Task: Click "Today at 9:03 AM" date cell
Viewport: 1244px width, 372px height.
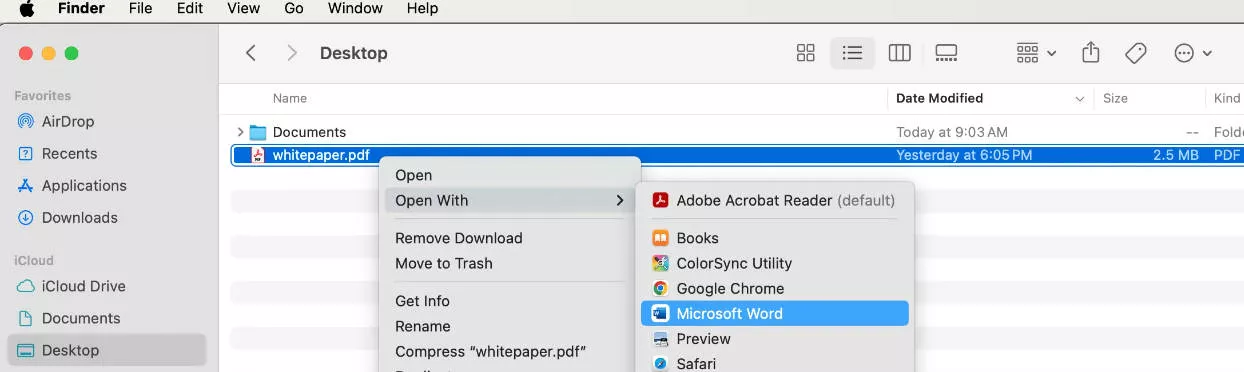Action: 952,132
